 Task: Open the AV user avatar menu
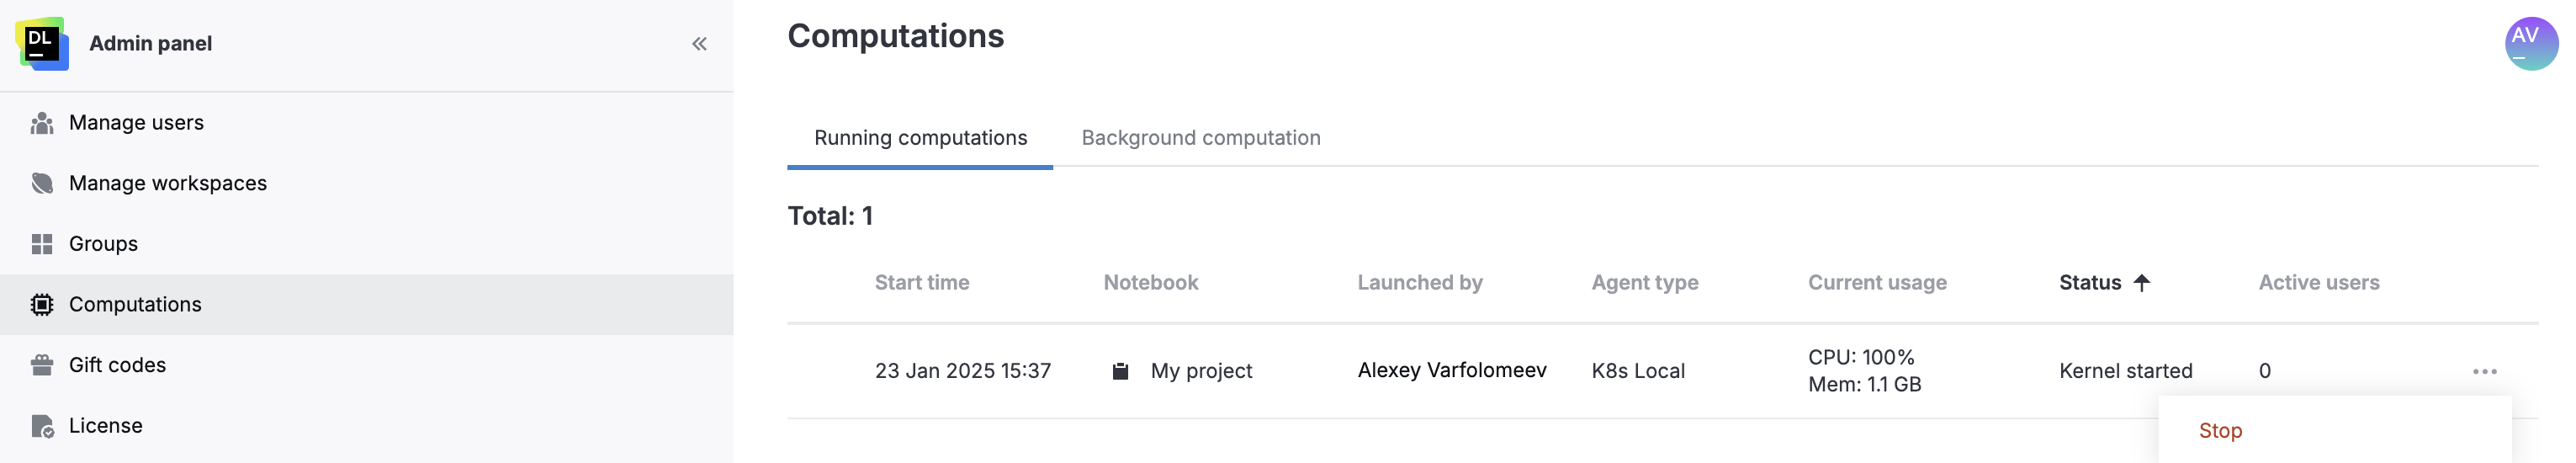(2529, 43)
